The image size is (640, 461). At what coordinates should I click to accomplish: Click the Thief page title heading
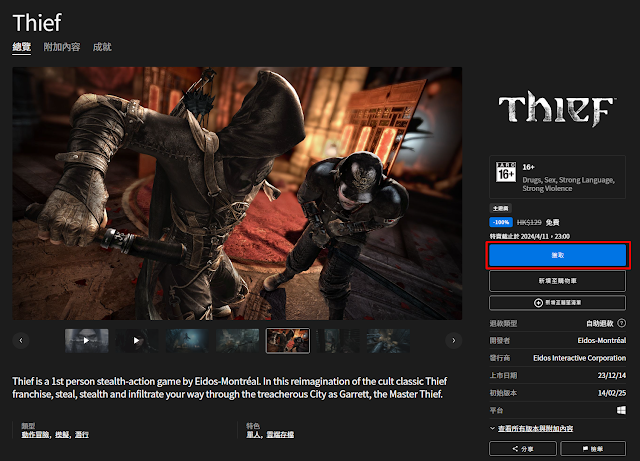tap(37, 22)
